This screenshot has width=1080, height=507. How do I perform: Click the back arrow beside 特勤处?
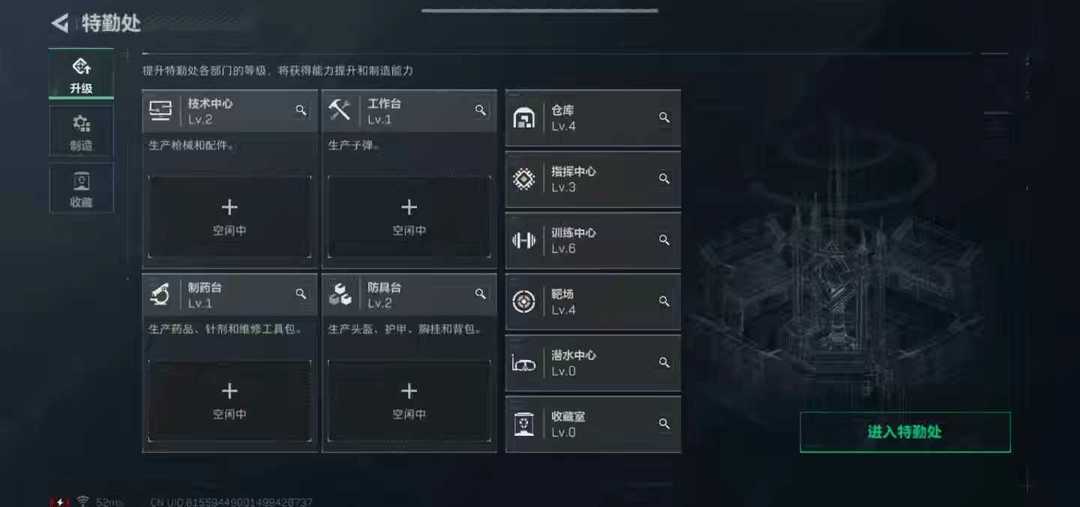click(x=60, y=23)
